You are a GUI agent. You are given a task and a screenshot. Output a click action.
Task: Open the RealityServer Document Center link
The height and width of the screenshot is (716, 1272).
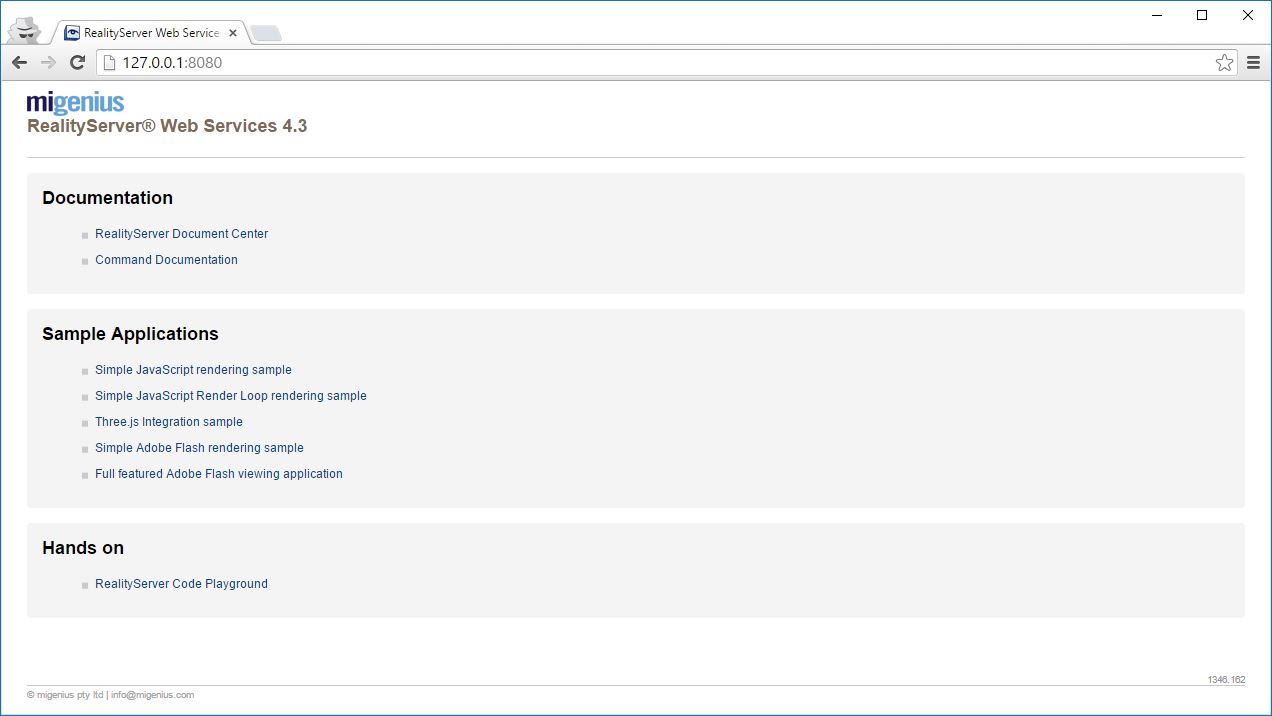181,234
